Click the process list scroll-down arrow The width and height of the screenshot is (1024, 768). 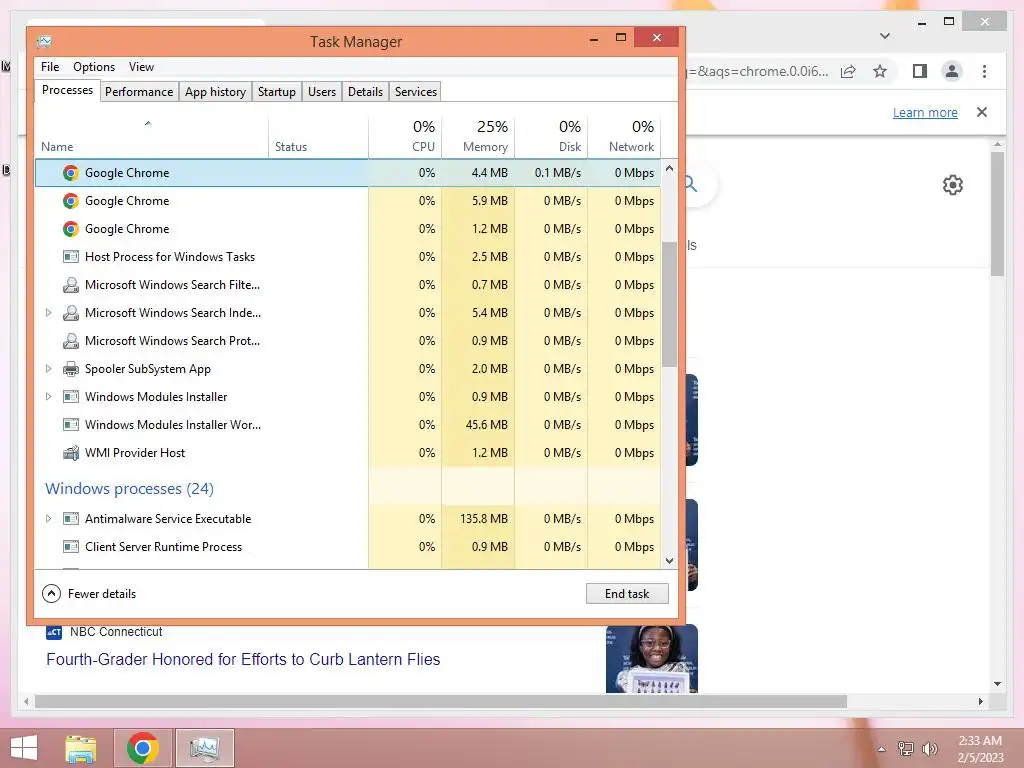pyautogui.click(x=669, y=561)
